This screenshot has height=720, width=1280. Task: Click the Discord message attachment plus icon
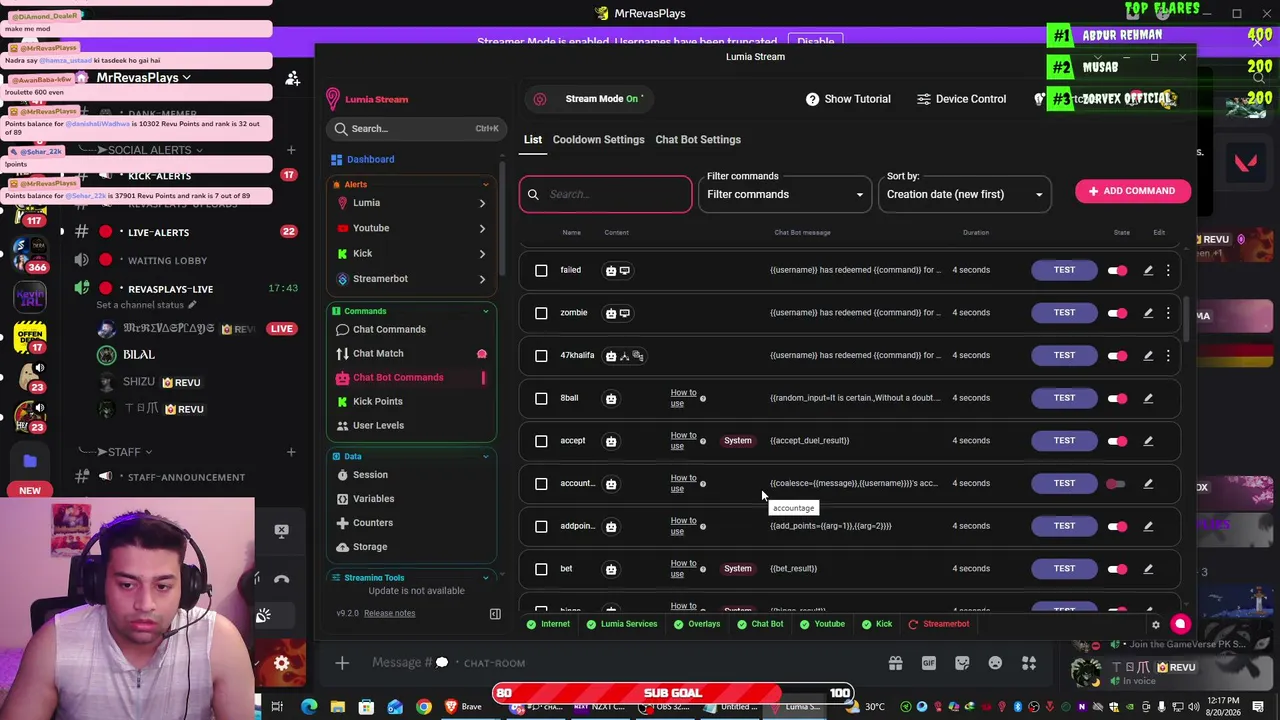[342, 663]
